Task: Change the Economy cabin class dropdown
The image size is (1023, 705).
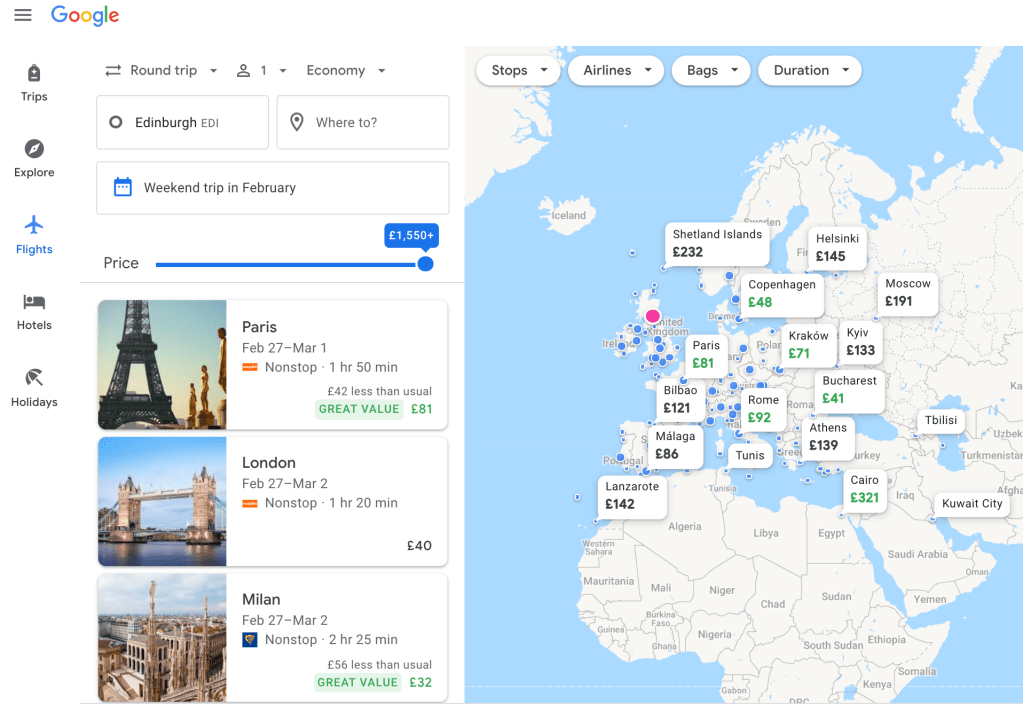Action: pyautogui.click(x=346, y=70)
